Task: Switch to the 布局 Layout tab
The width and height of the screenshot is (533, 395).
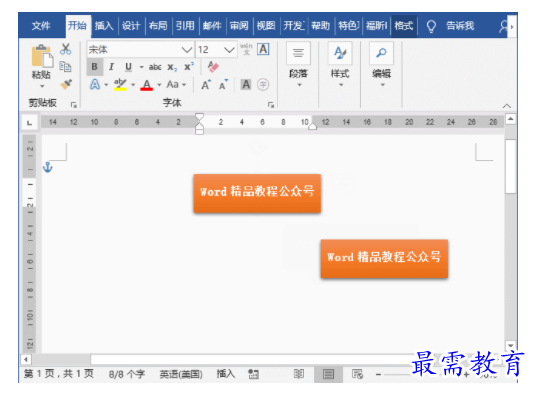Action: [x=158, y=25]
